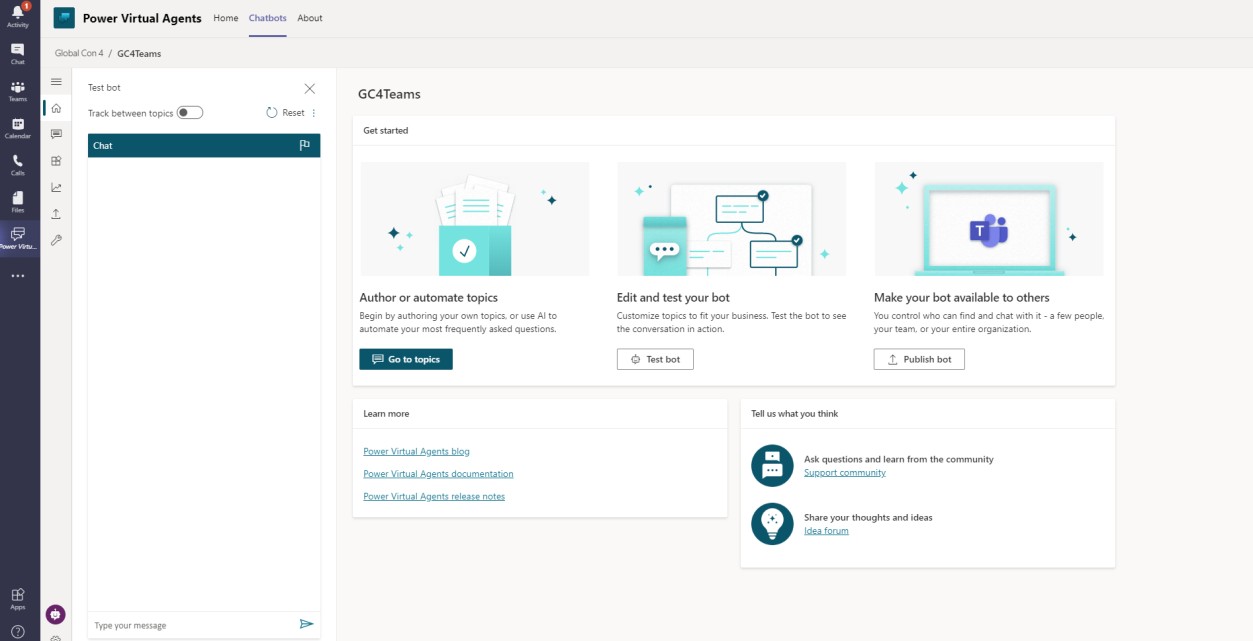The height and width of the screenshot is (641, 1253).
Task: Click the purple bot icon at sidebar bottom
Action: (56, 615)
